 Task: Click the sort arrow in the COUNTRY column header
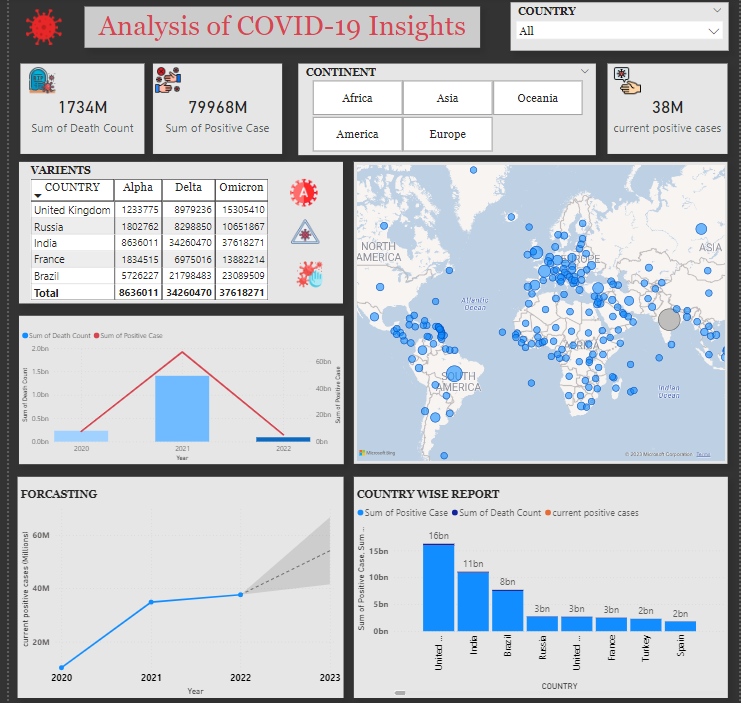[38, 195]
